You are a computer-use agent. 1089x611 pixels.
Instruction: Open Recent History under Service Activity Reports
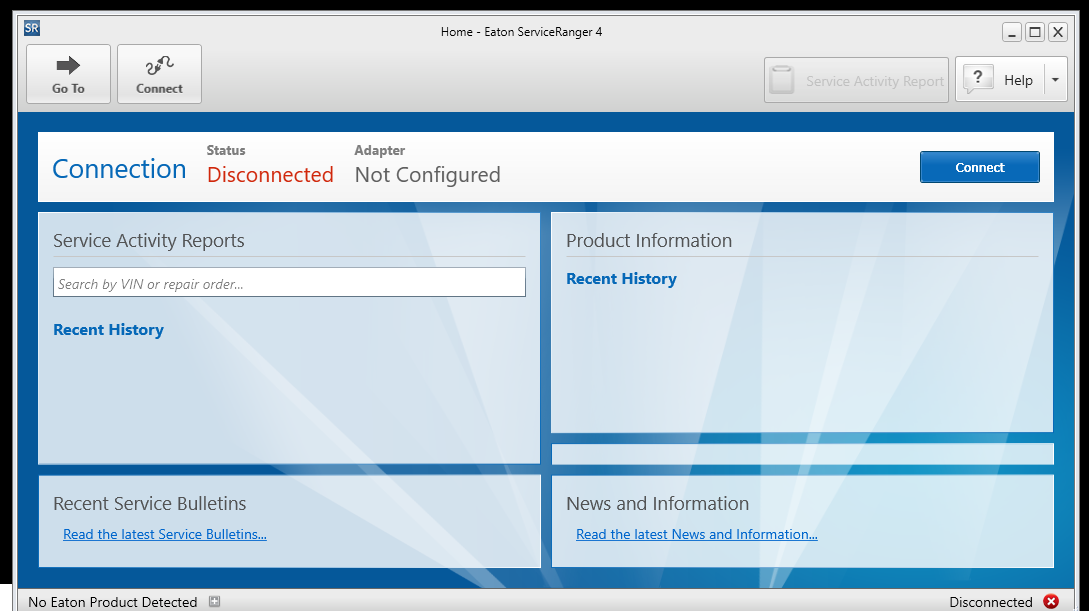(x=108, y=330)
